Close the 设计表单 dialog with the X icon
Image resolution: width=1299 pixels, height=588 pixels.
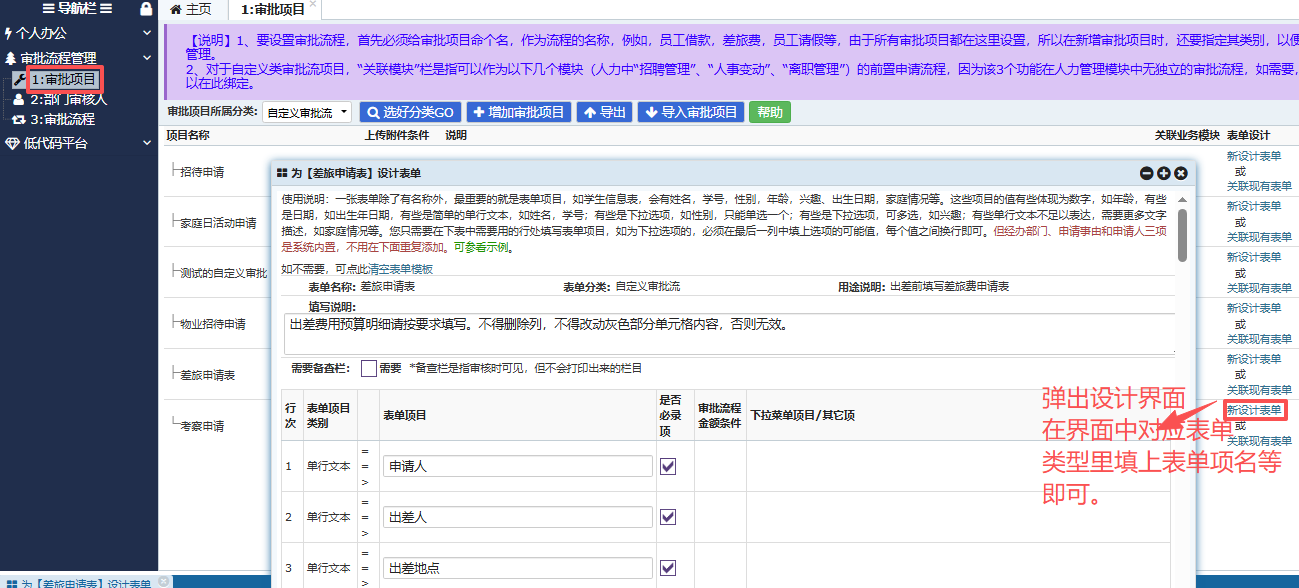[1181, 173]
